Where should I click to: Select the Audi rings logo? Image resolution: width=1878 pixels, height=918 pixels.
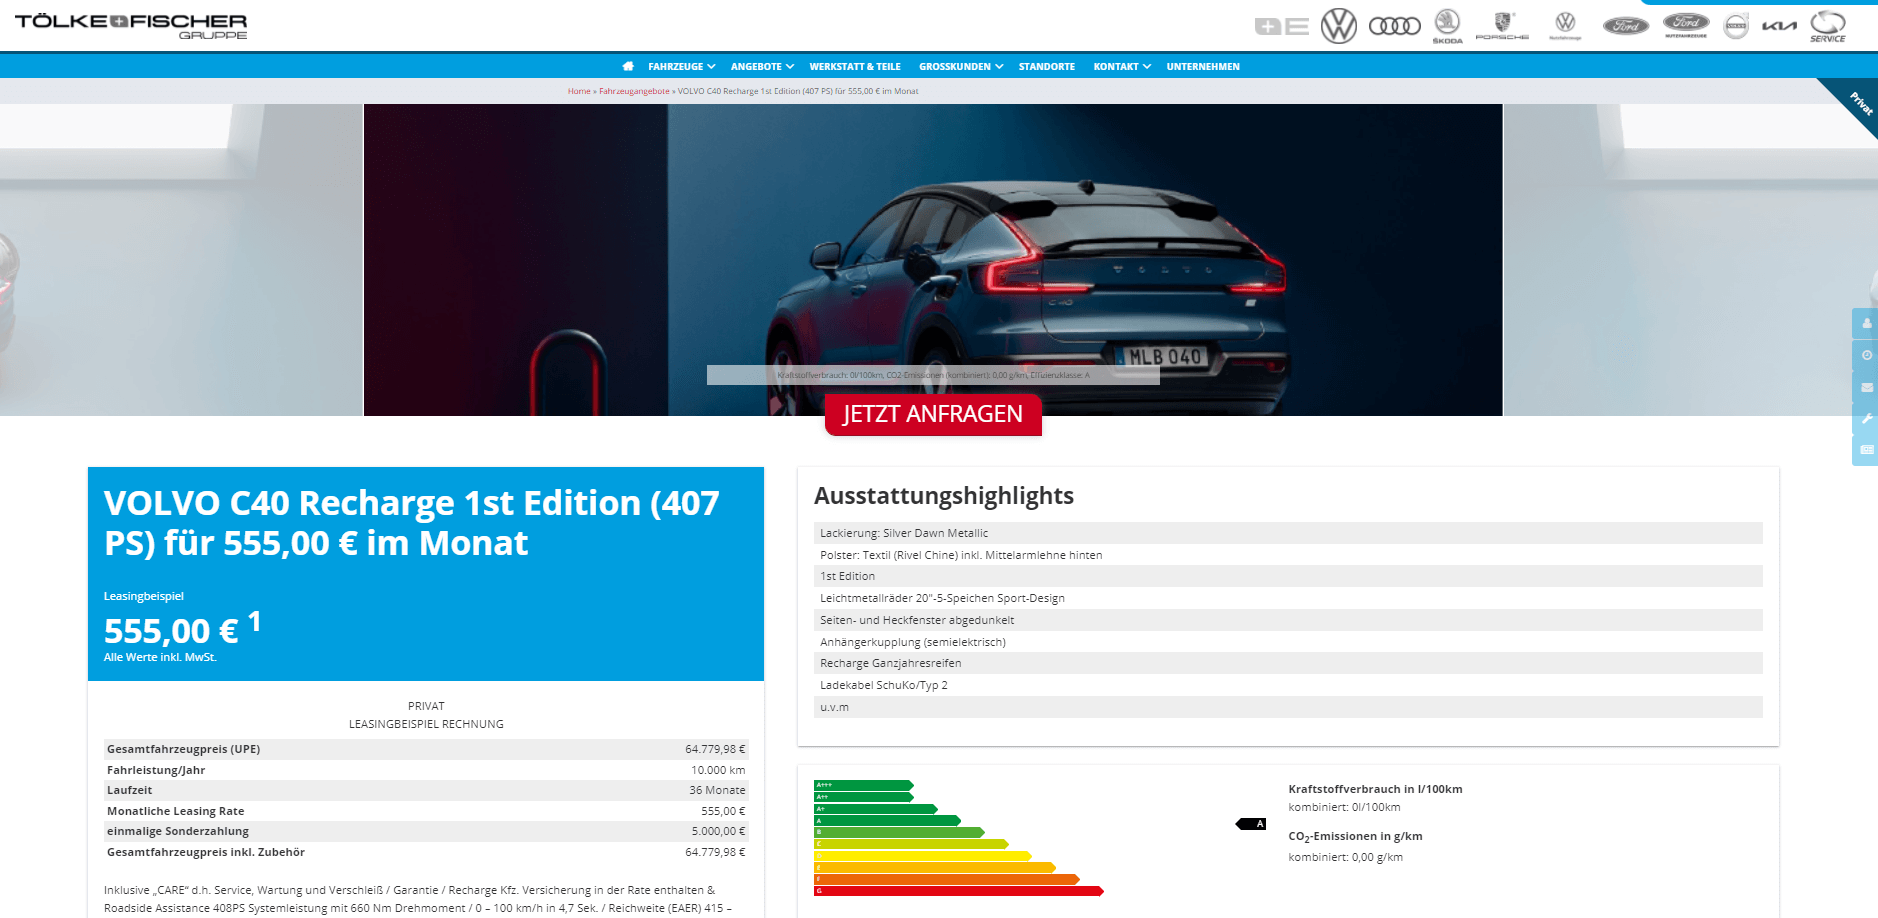tap(1395, 26)
